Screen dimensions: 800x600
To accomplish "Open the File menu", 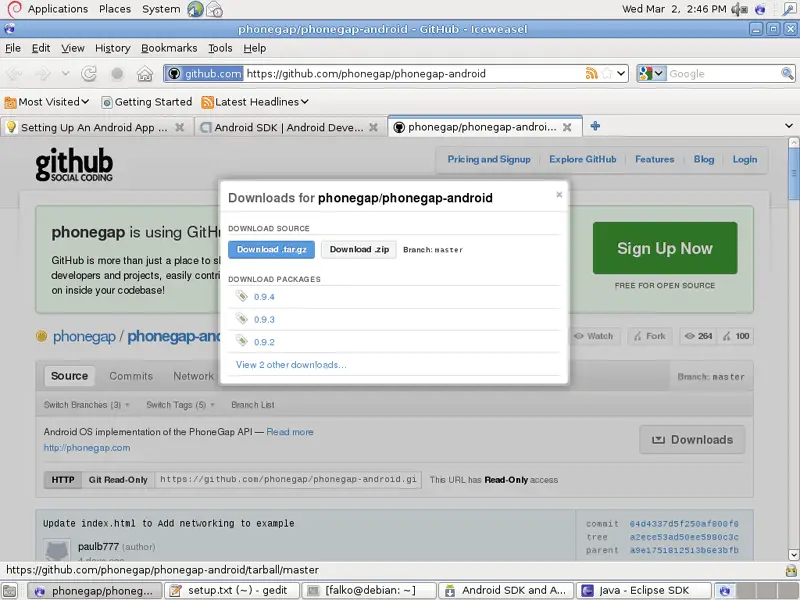I will point(13,48).
